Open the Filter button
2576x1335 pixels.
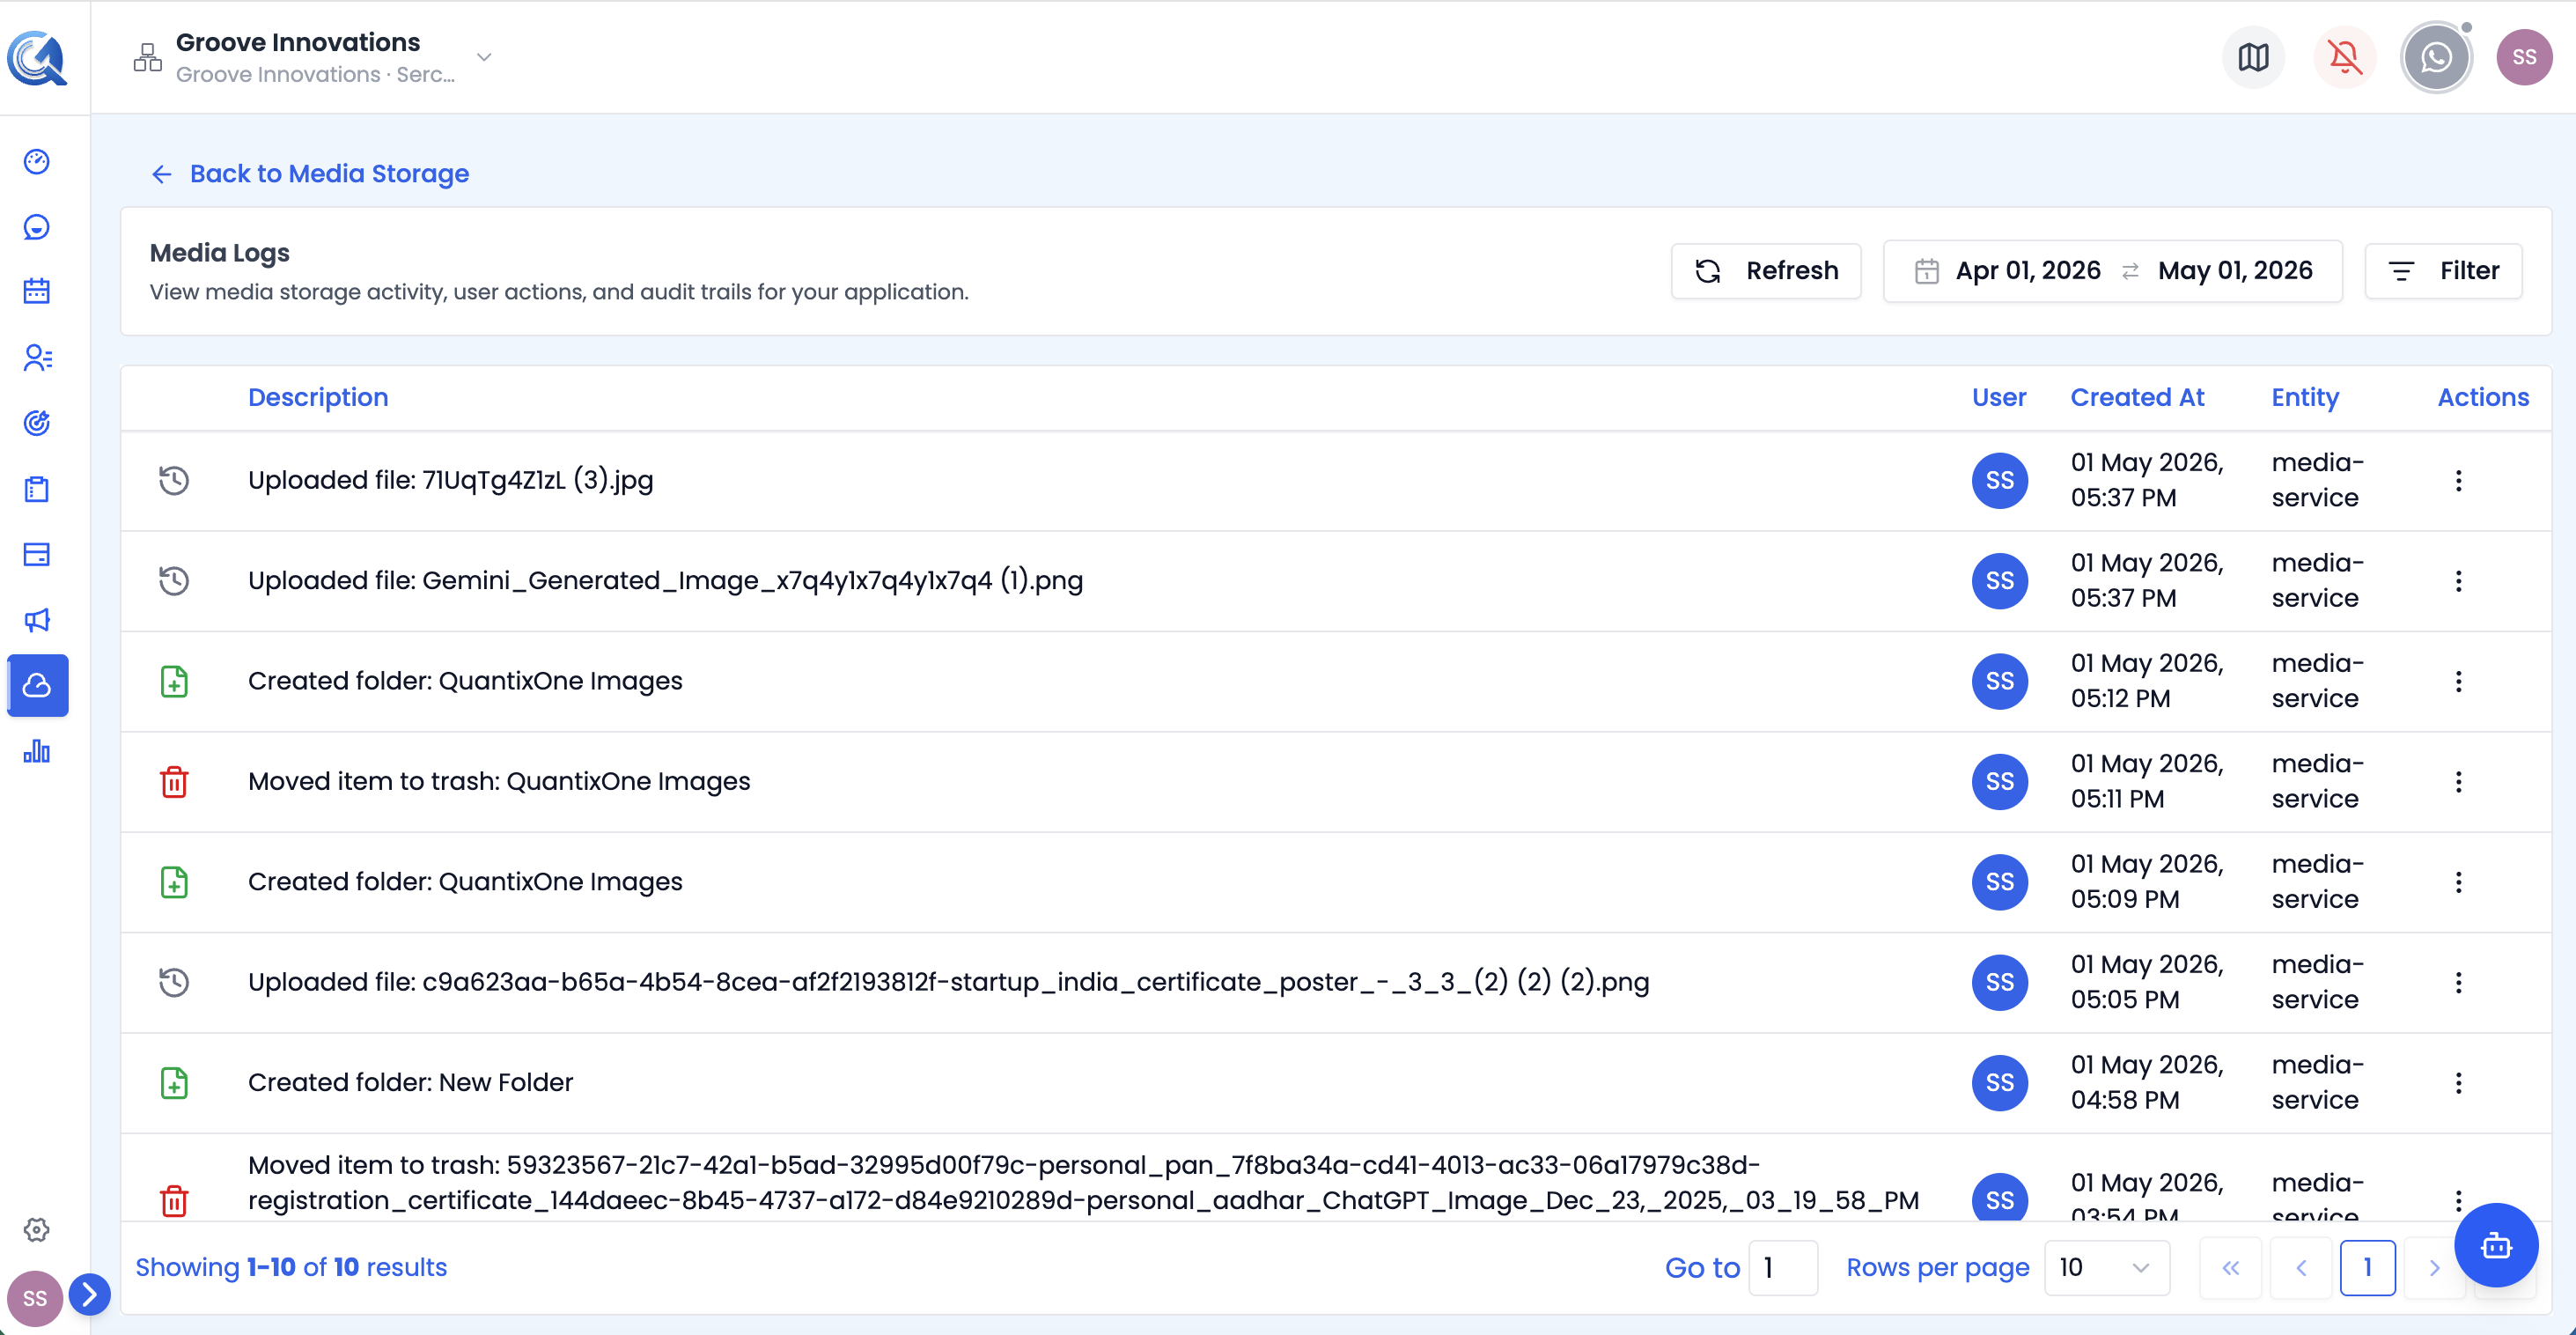2443,271
